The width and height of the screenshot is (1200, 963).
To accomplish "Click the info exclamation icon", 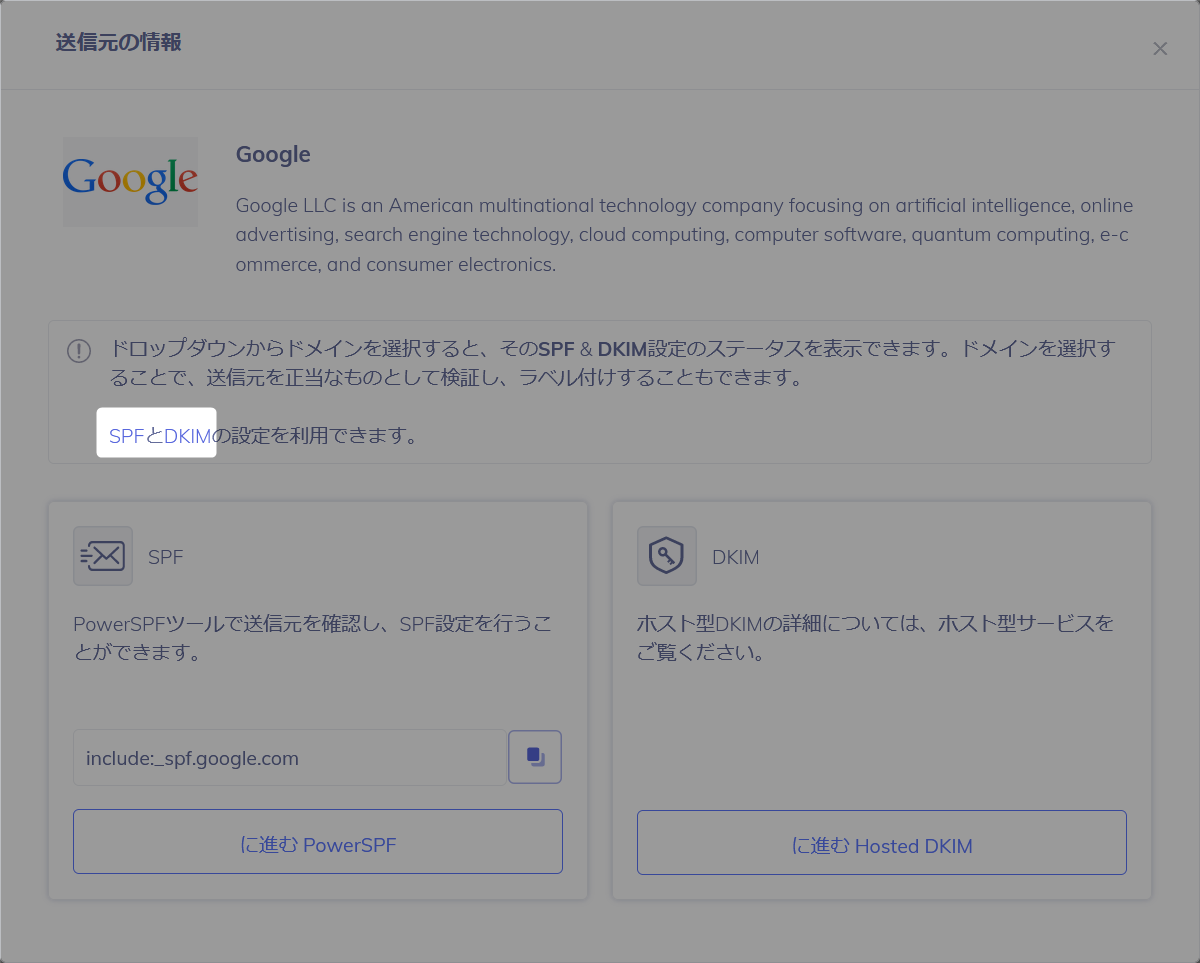I will 79,351.
